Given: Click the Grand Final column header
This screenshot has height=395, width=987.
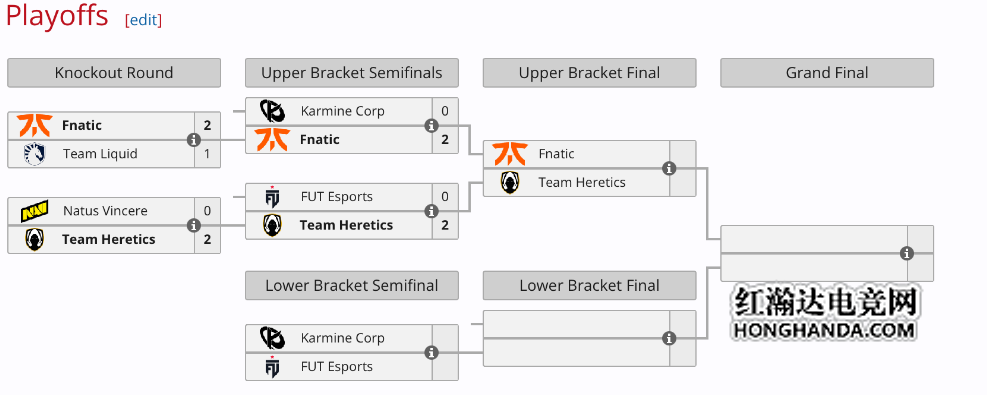Looking at the screenshot, I should (827, 73).
